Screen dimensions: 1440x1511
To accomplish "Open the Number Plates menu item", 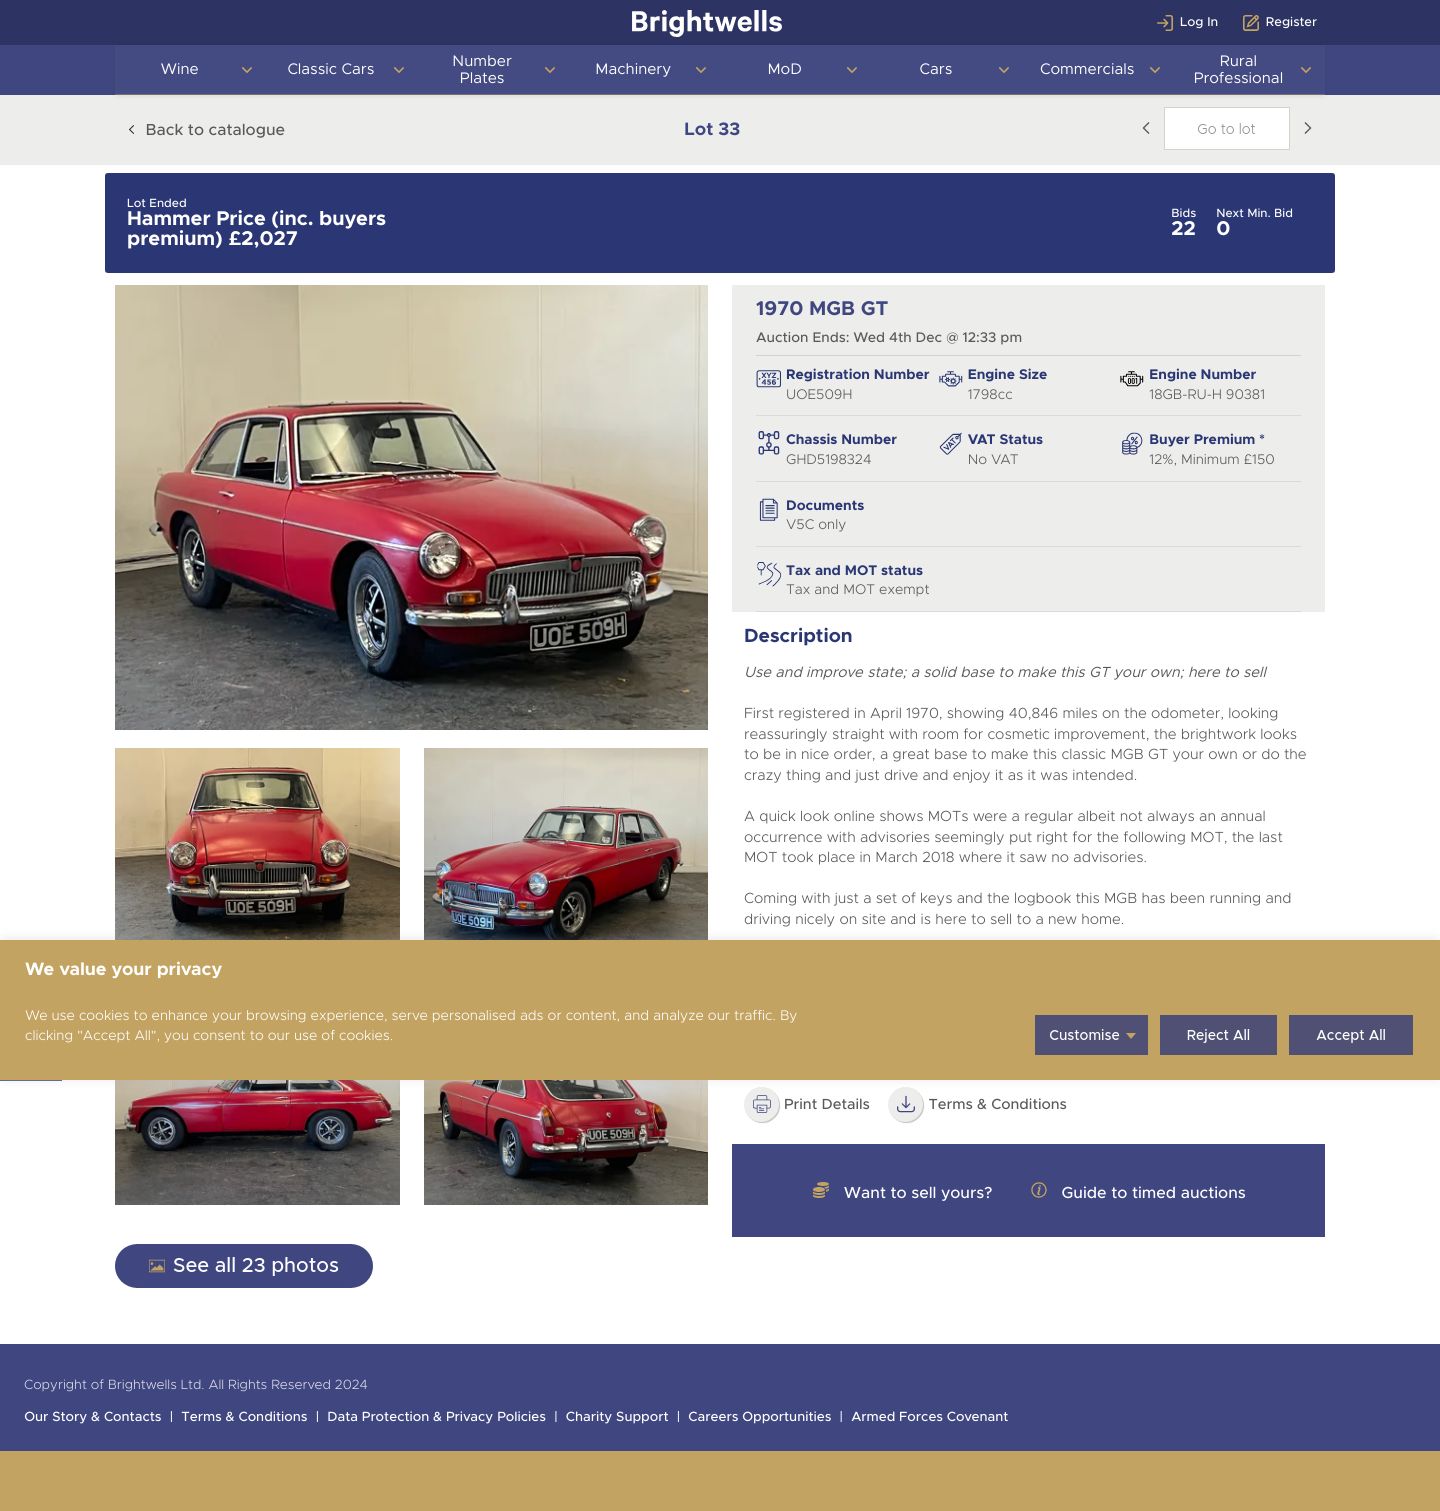I will (x=482, y=69).
